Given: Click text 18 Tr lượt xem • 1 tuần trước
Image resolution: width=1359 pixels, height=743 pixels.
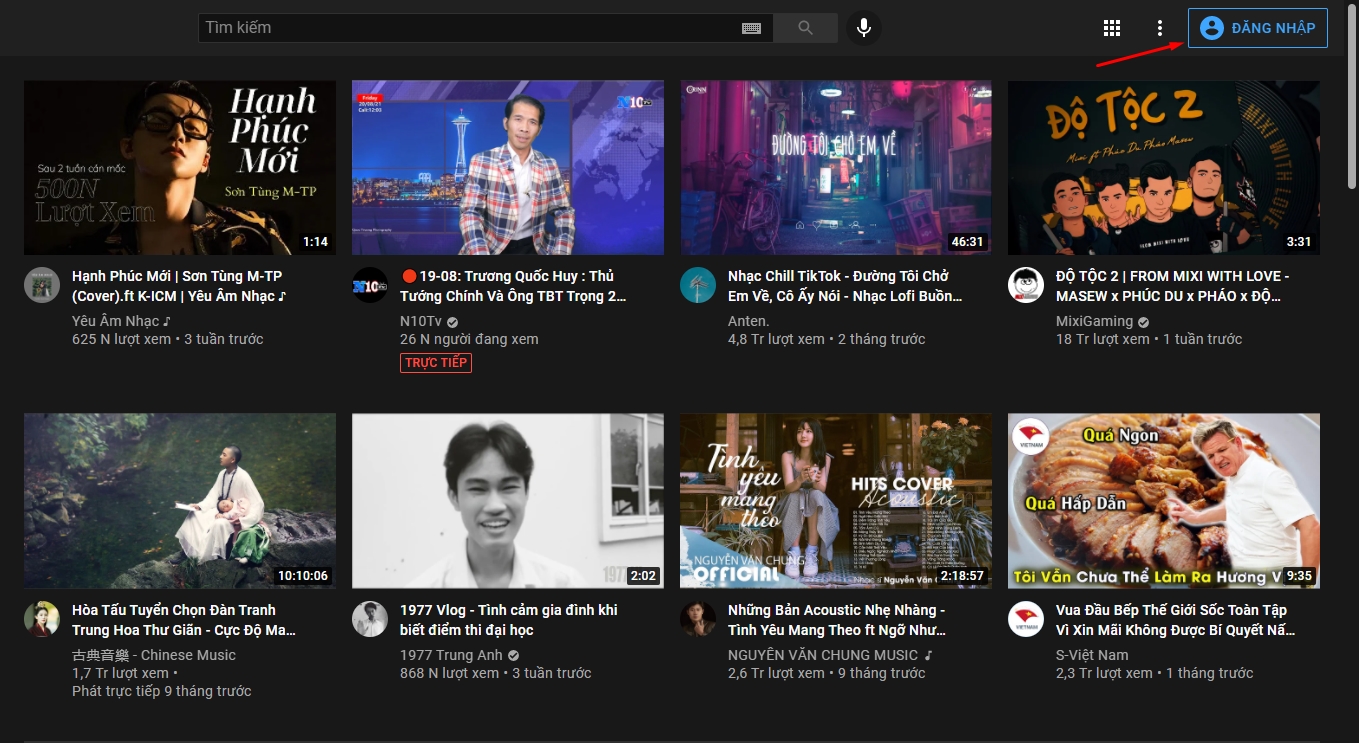Looking at the screenshot, I should pos(1148,339).
